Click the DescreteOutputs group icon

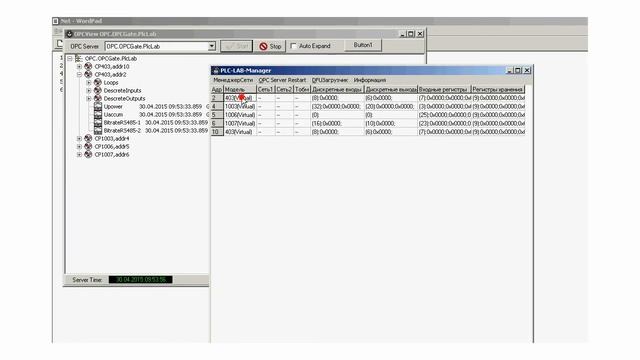point(98,99)
